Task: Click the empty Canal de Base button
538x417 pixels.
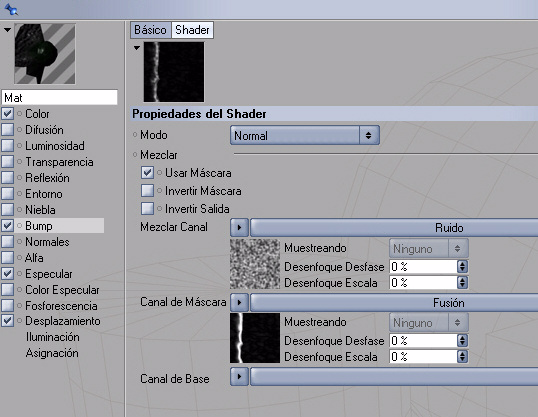Action: pyautogui.click(x=394, y=377)
